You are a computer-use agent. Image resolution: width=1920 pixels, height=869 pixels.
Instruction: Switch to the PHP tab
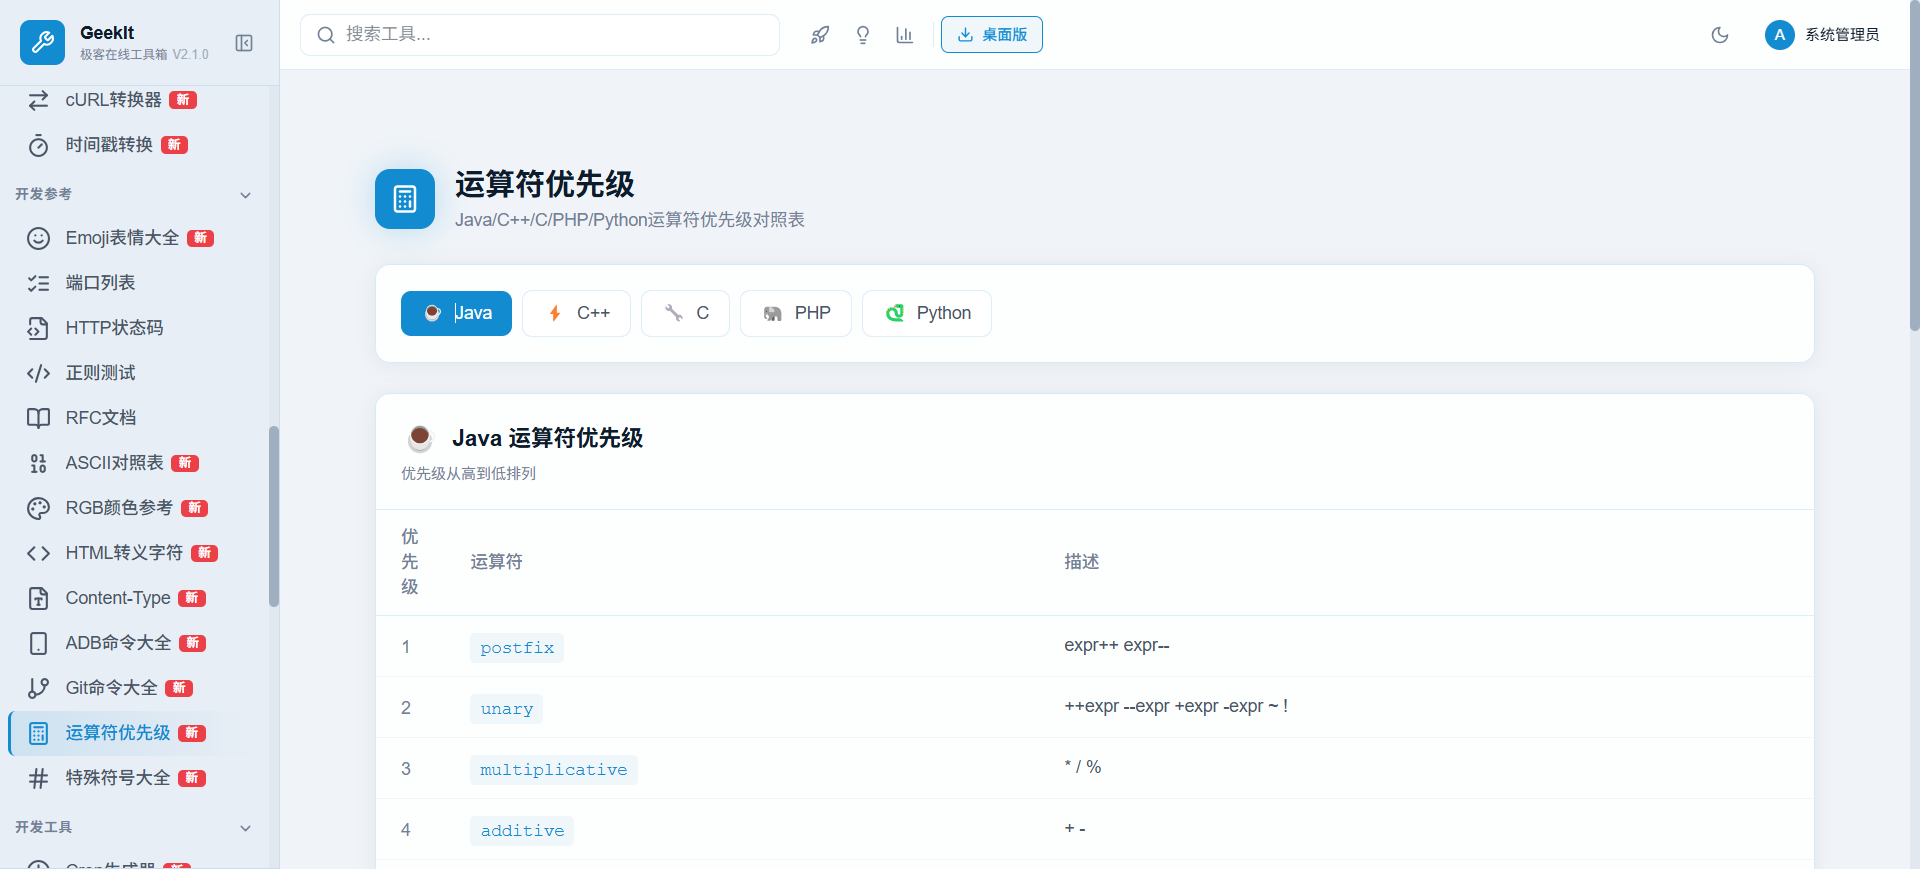[795, 313]
